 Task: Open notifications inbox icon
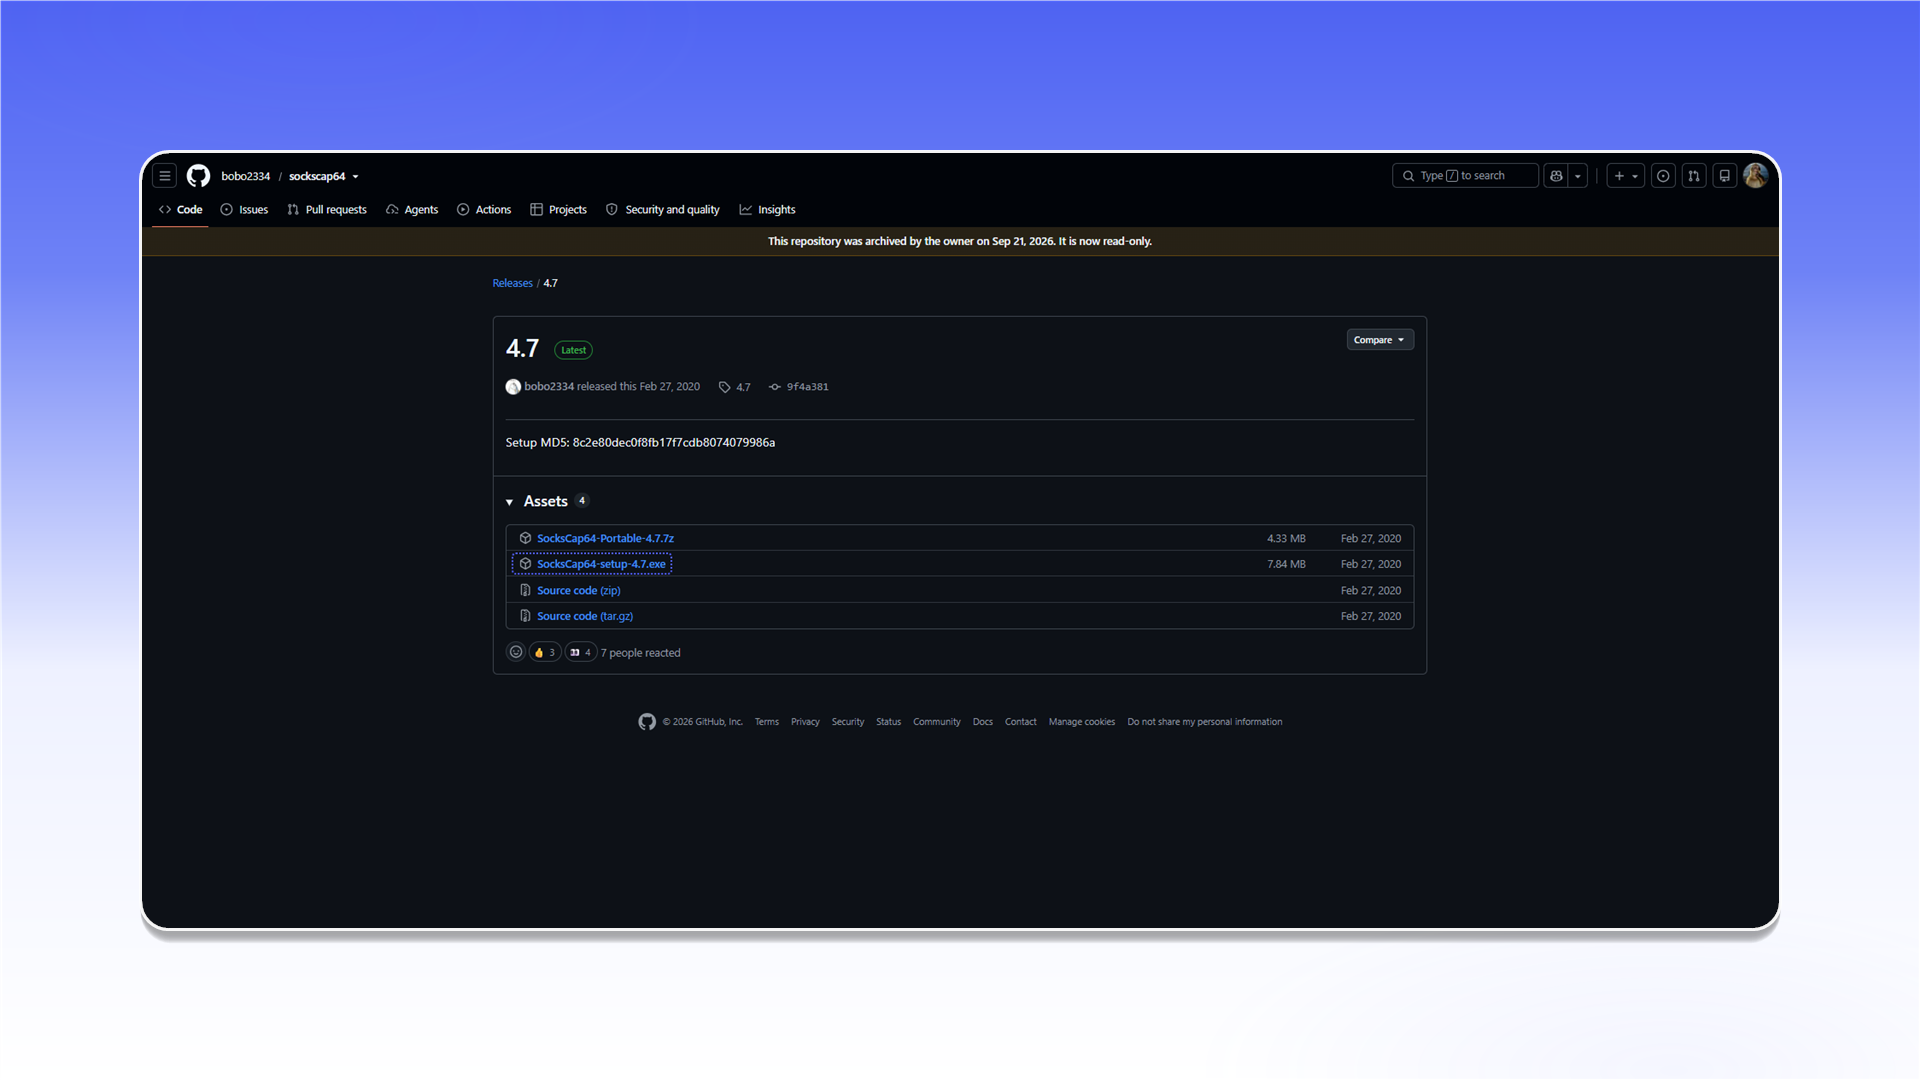tap(1725, 176)
